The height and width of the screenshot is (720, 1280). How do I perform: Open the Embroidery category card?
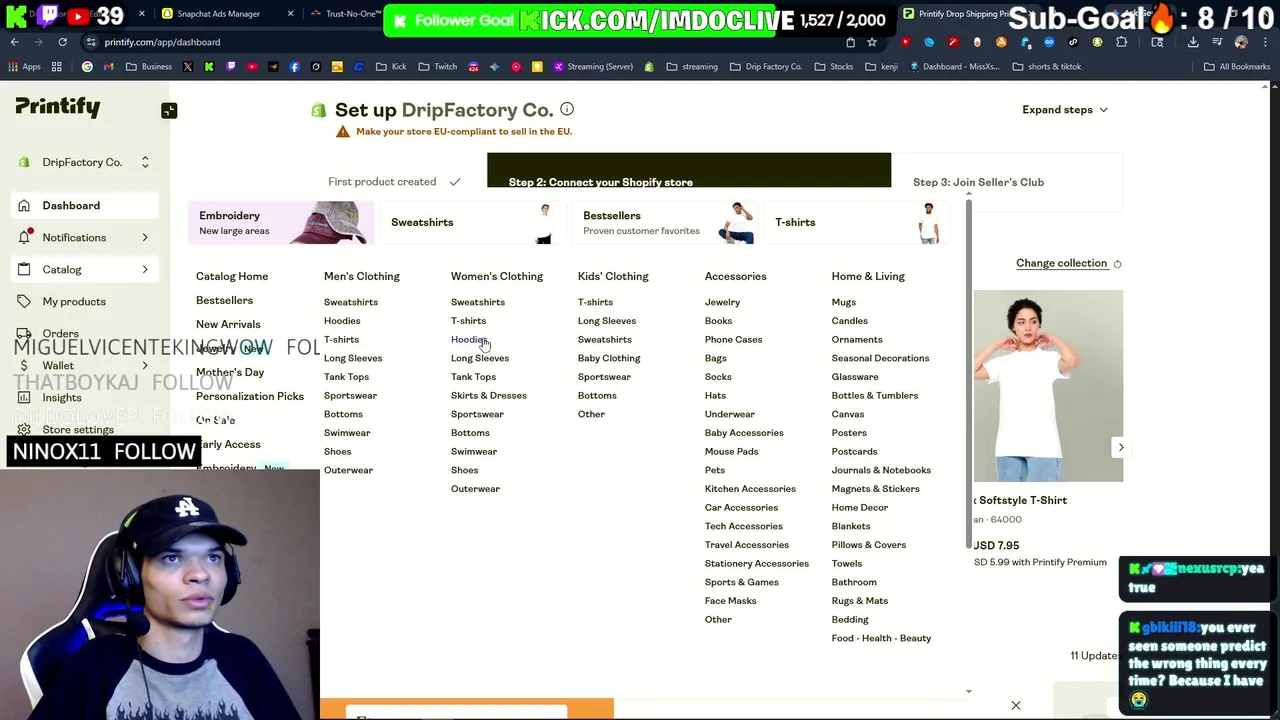click(x=280, y=222)
